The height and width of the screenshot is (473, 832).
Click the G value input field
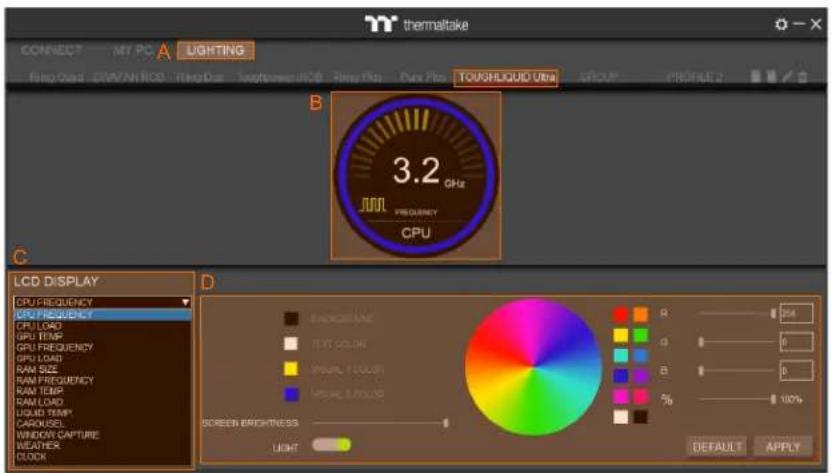tap(796, 342)
